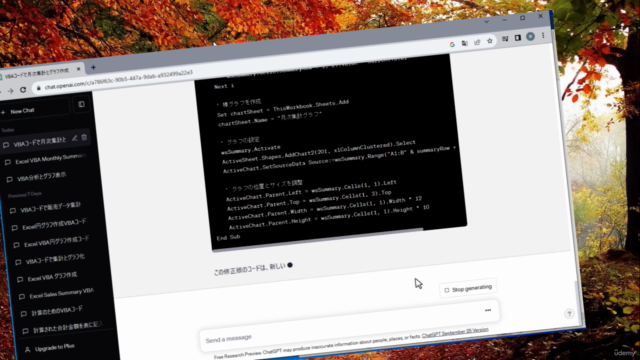The width and height of the screenshot is (640, 360).
Task: Open the "Excel円グラフ作成VBAコード" chat
Action: (x=54, y=224)
